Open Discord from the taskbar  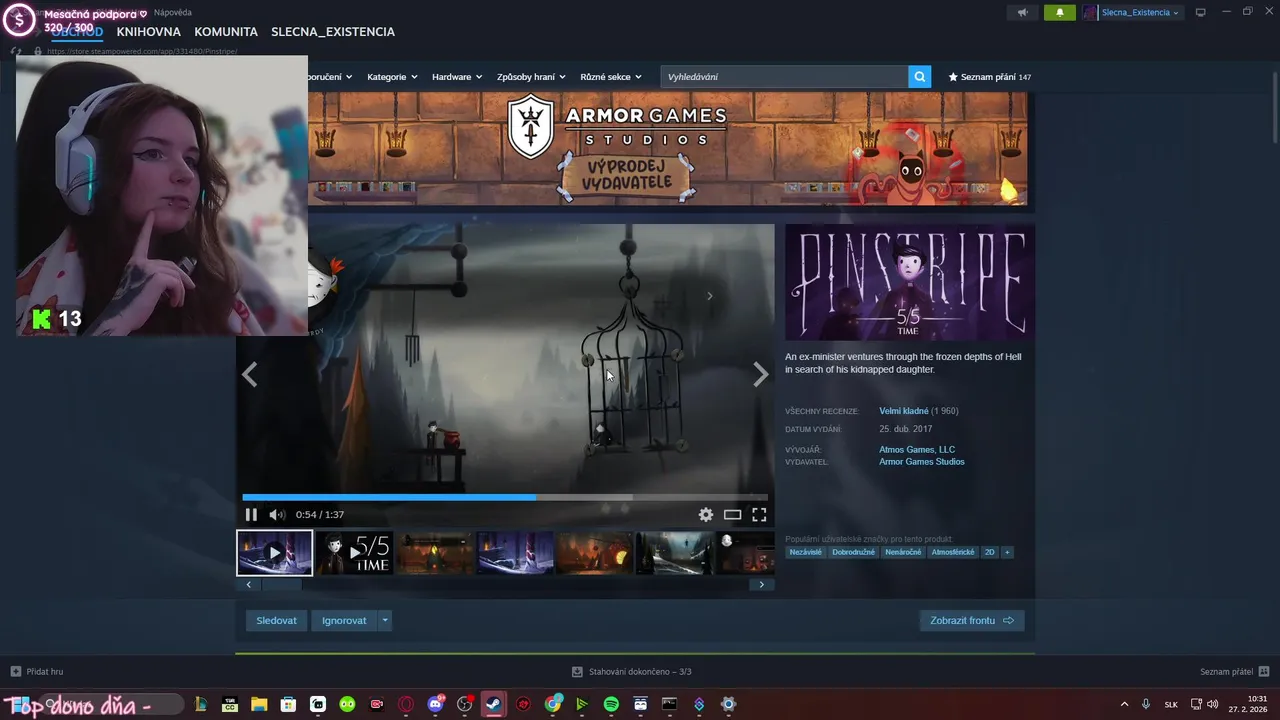tap(435, 704)
